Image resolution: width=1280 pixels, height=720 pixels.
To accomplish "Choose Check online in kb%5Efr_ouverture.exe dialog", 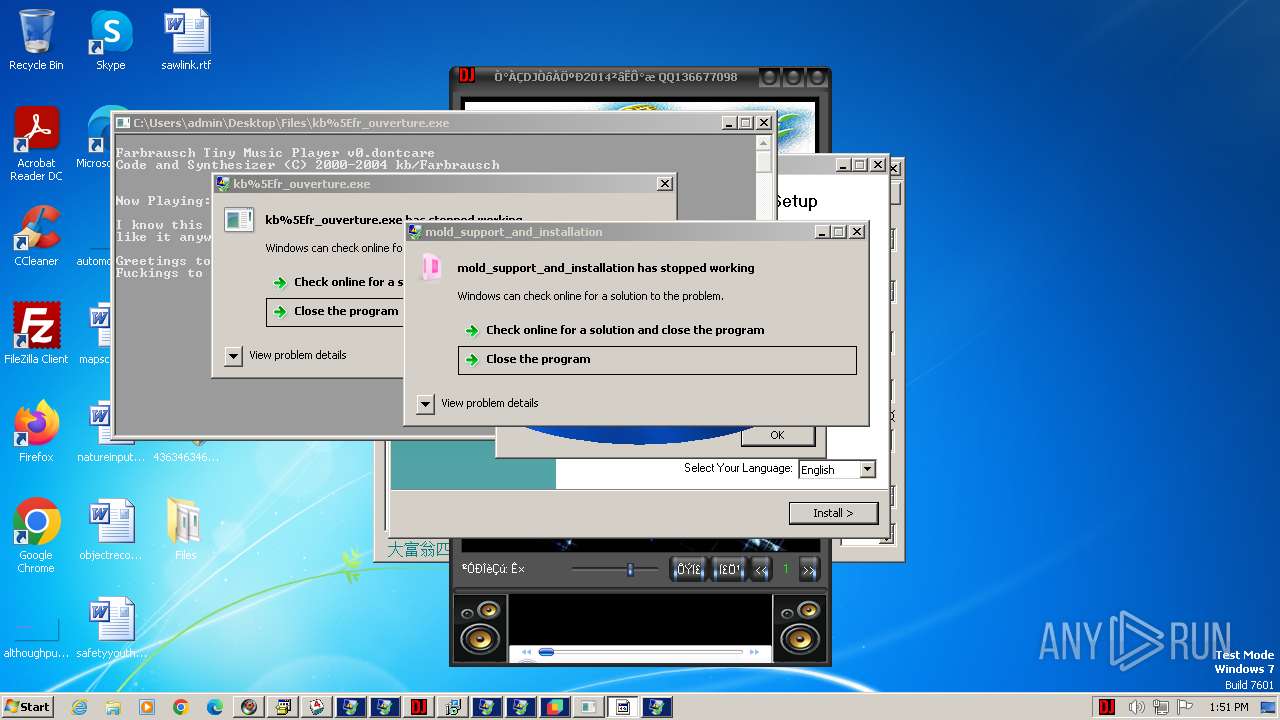I will [x=335, y=282].
